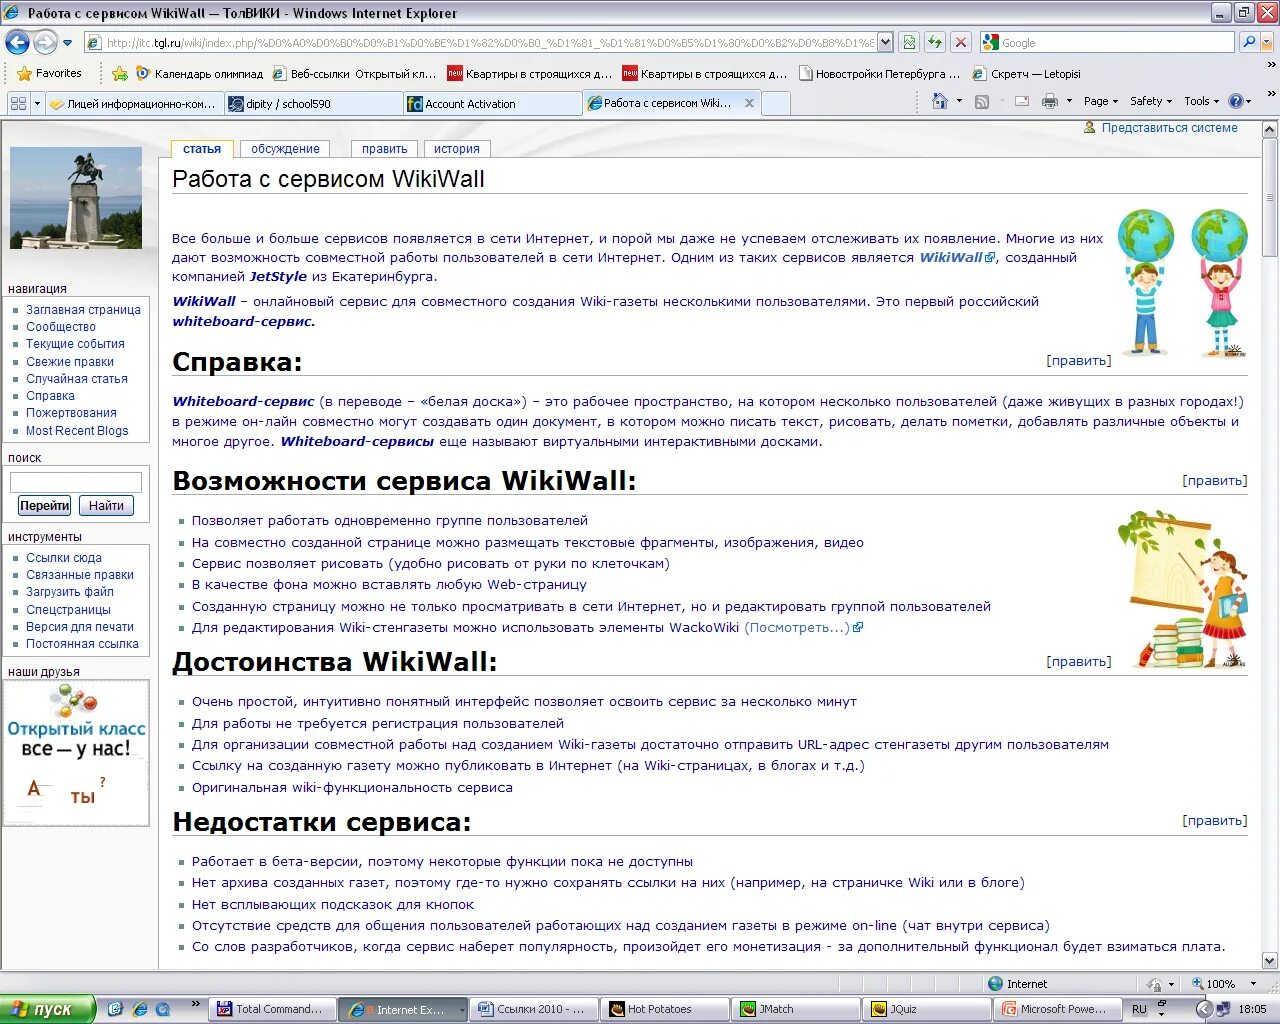Click the RSS Feeds icon
This screenshot has width=1280, height=1024.
pyautogui.click(x=982, y=101)
